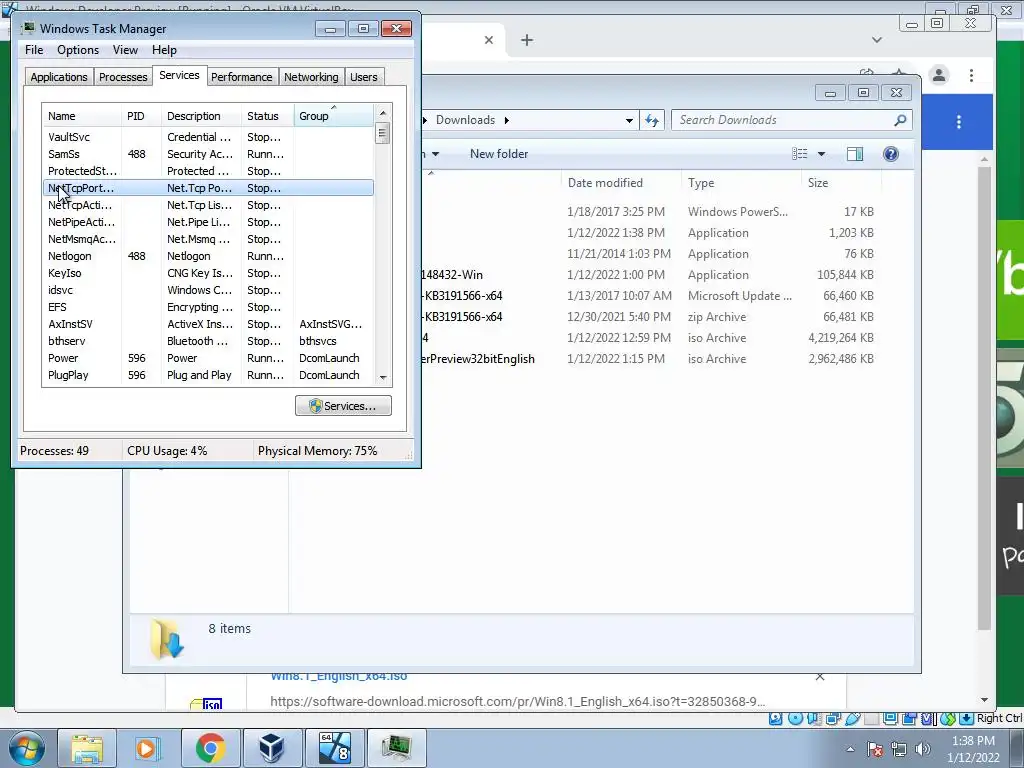
Task: Click the VirtualBox USB status icon
Action: (x=852, y=718)
